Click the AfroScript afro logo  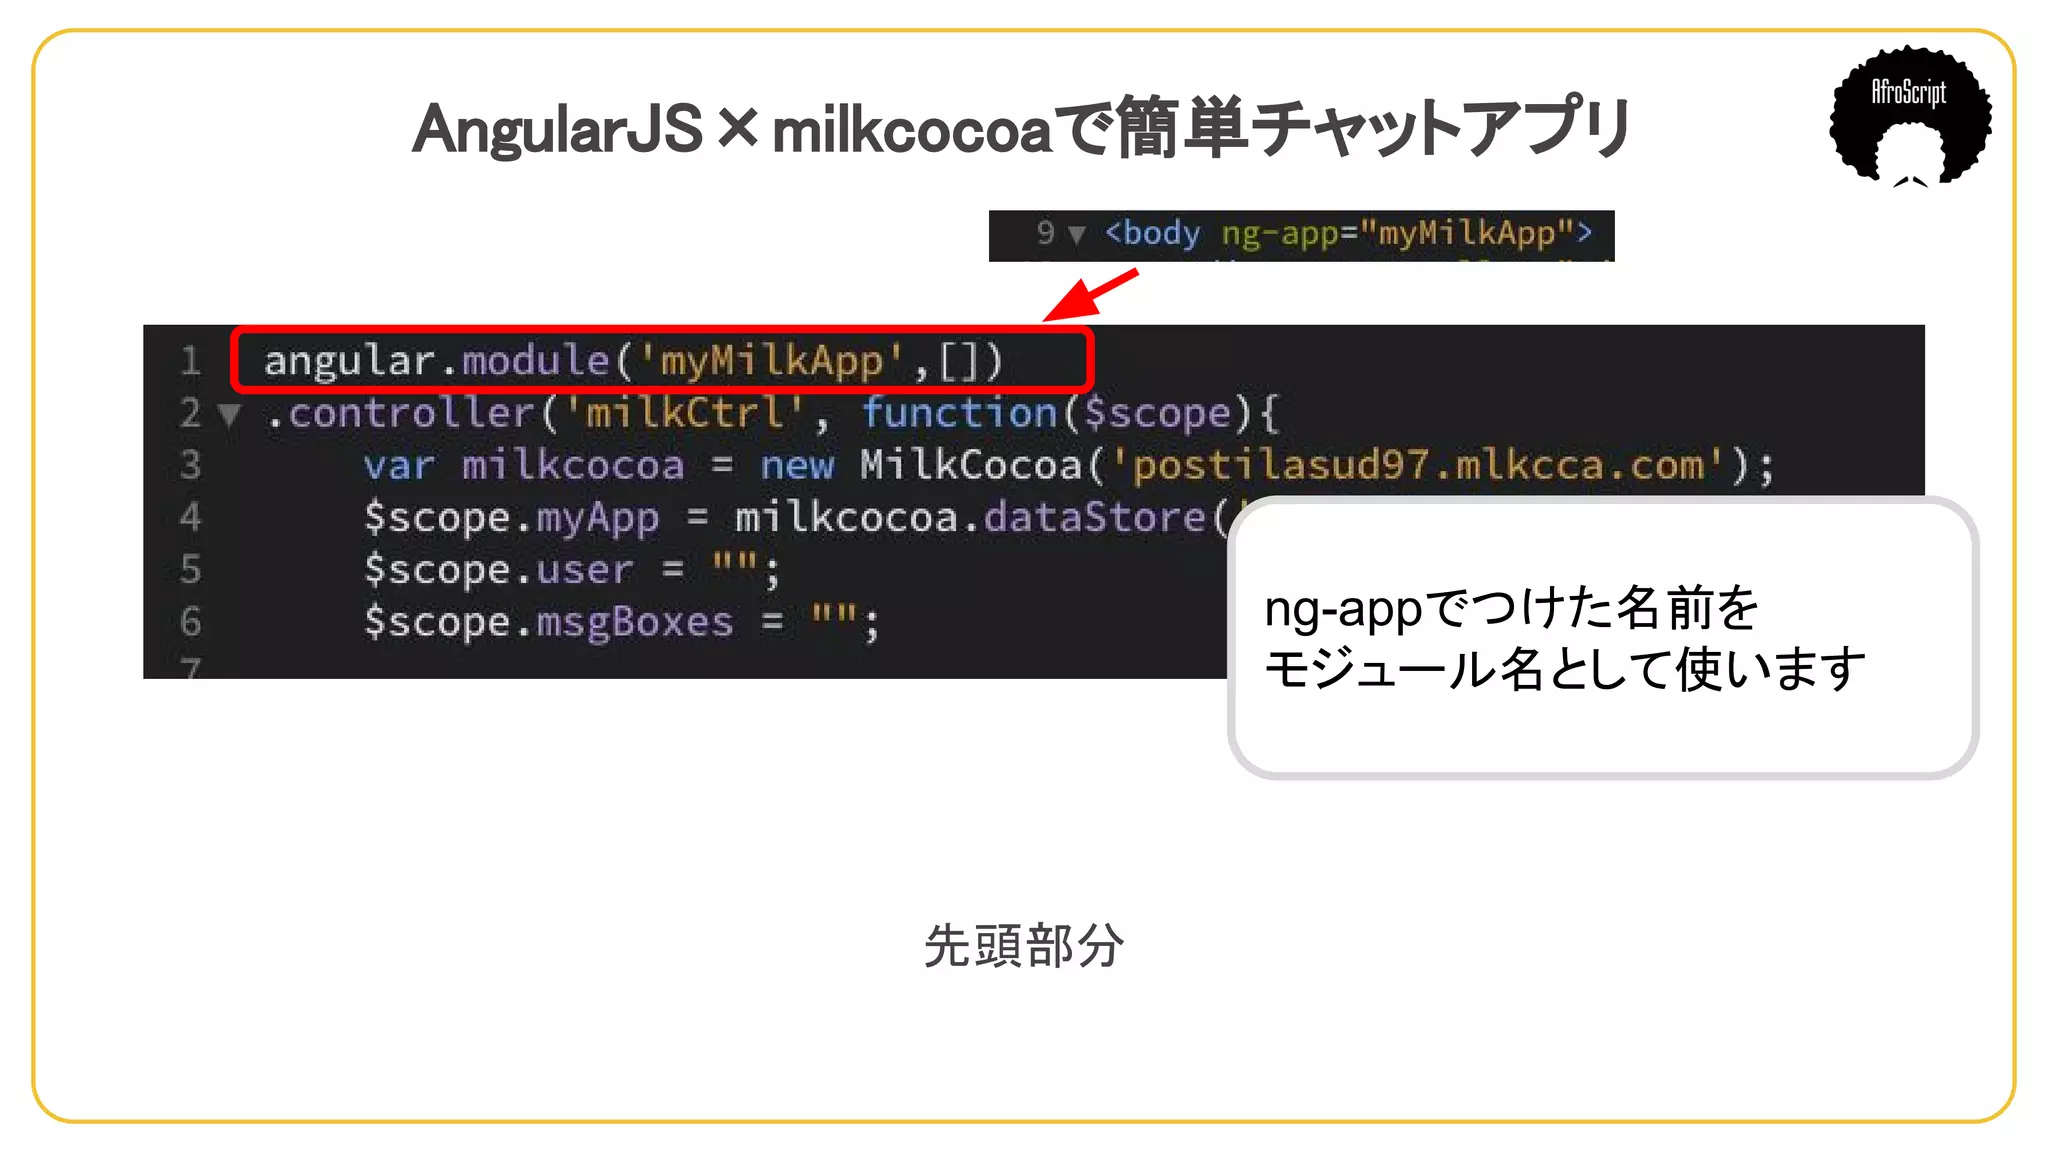(1910, 116)
